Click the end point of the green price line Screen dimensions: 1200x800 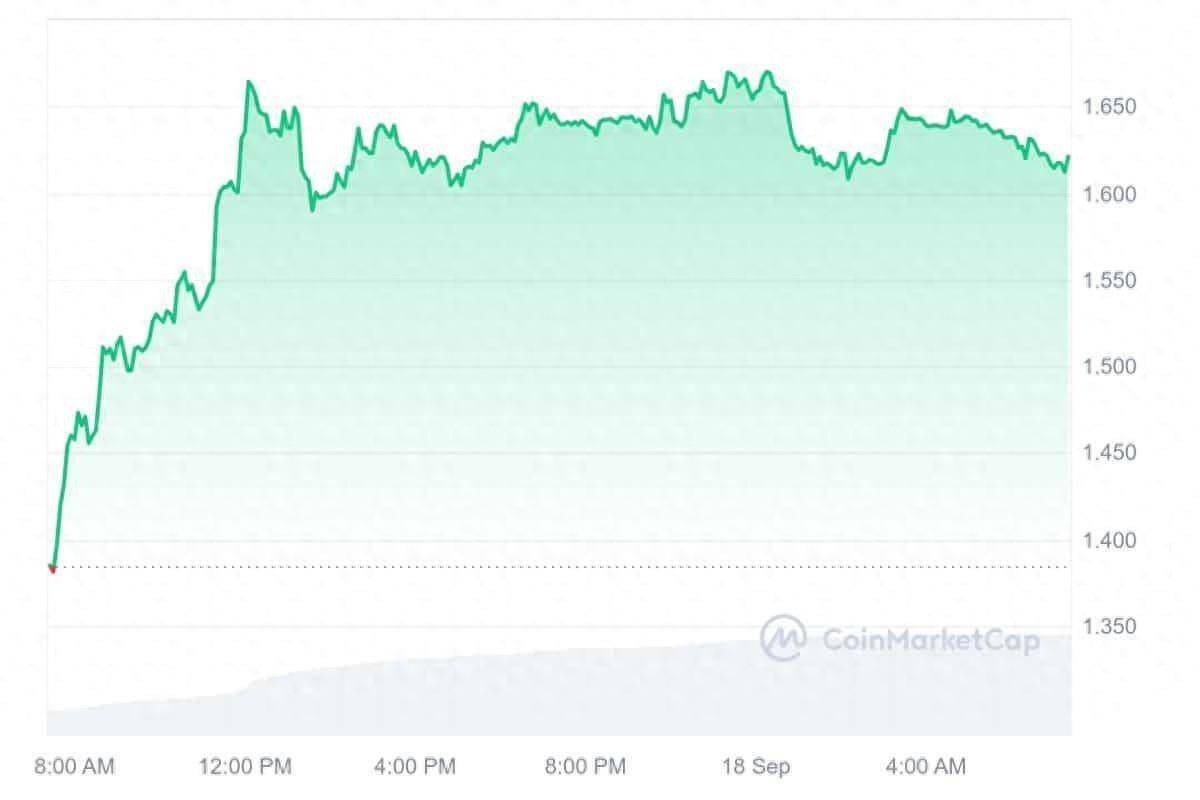1069,157
